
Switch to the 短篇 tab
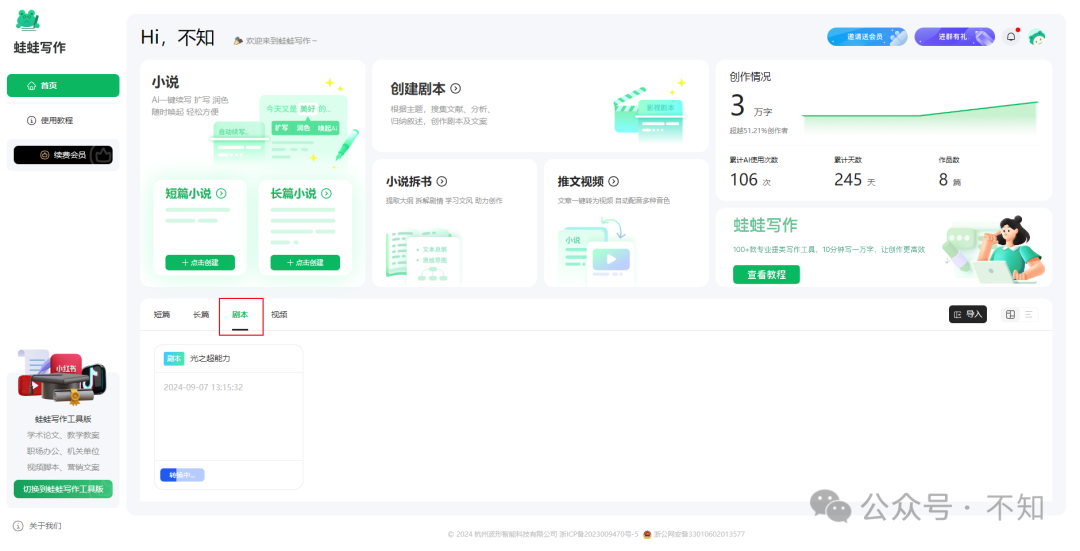tap(162, 315)
